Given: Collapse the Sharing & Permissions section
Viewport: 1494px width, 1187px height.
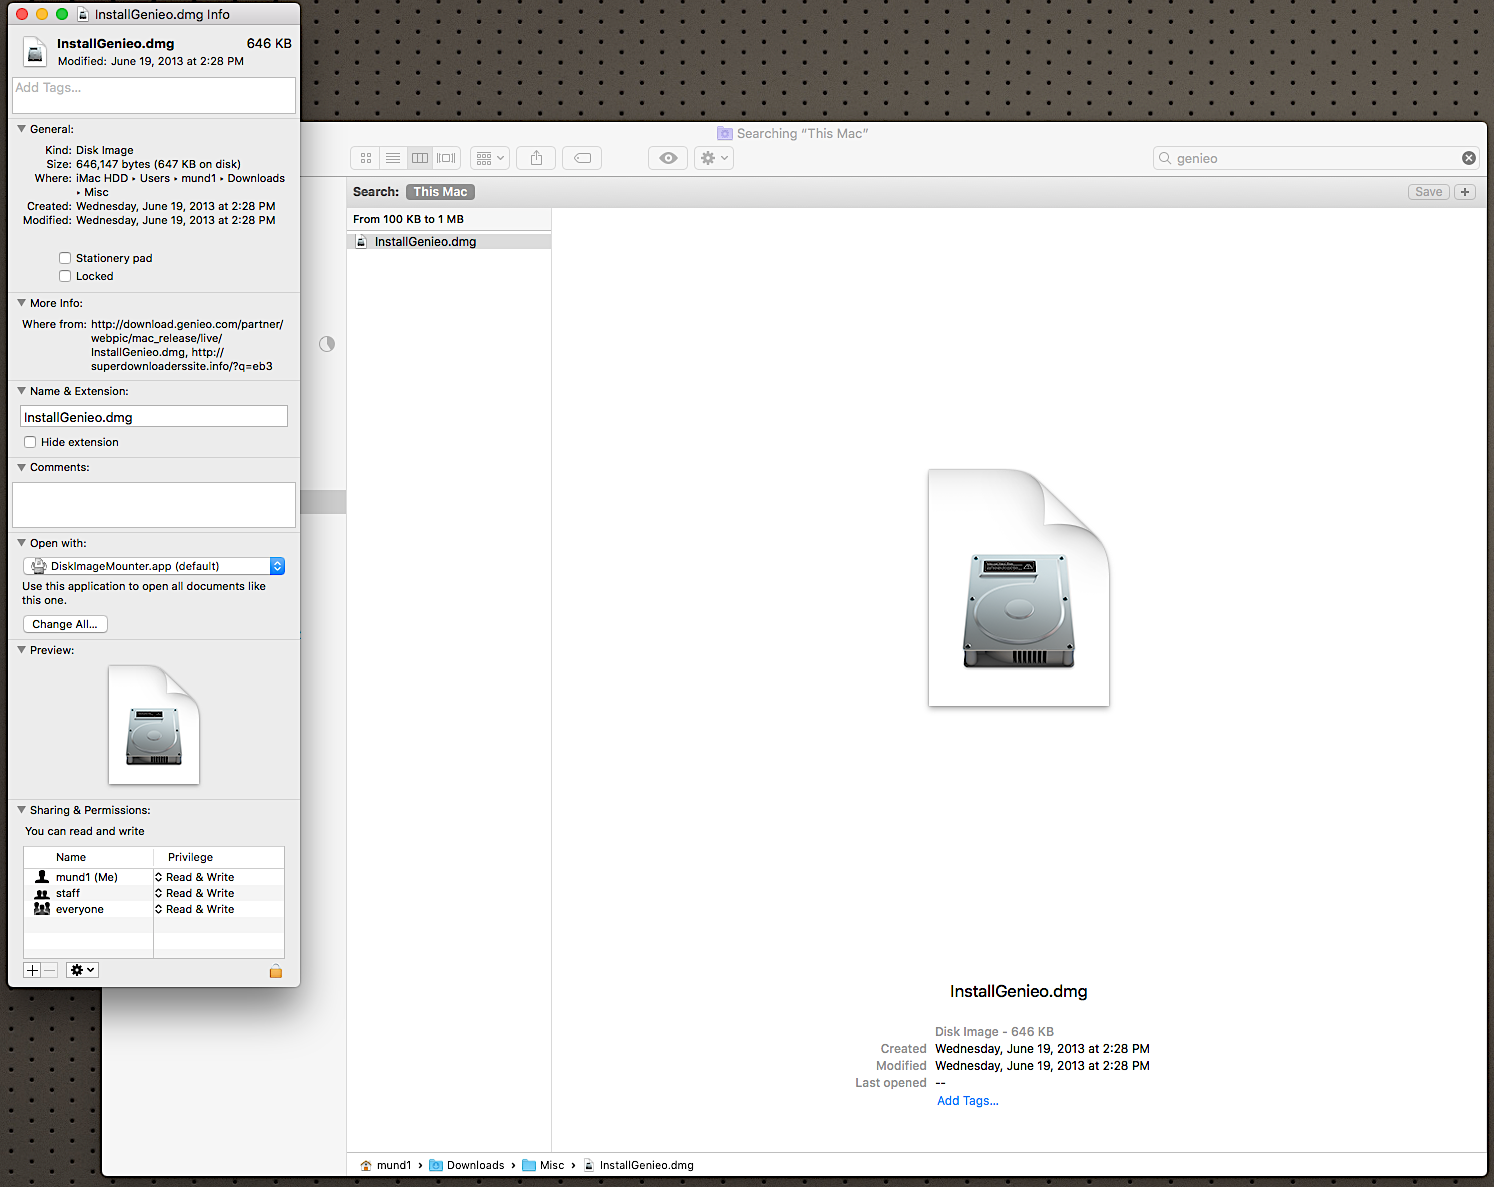Looking at the screenshot, I should (22, 810).
